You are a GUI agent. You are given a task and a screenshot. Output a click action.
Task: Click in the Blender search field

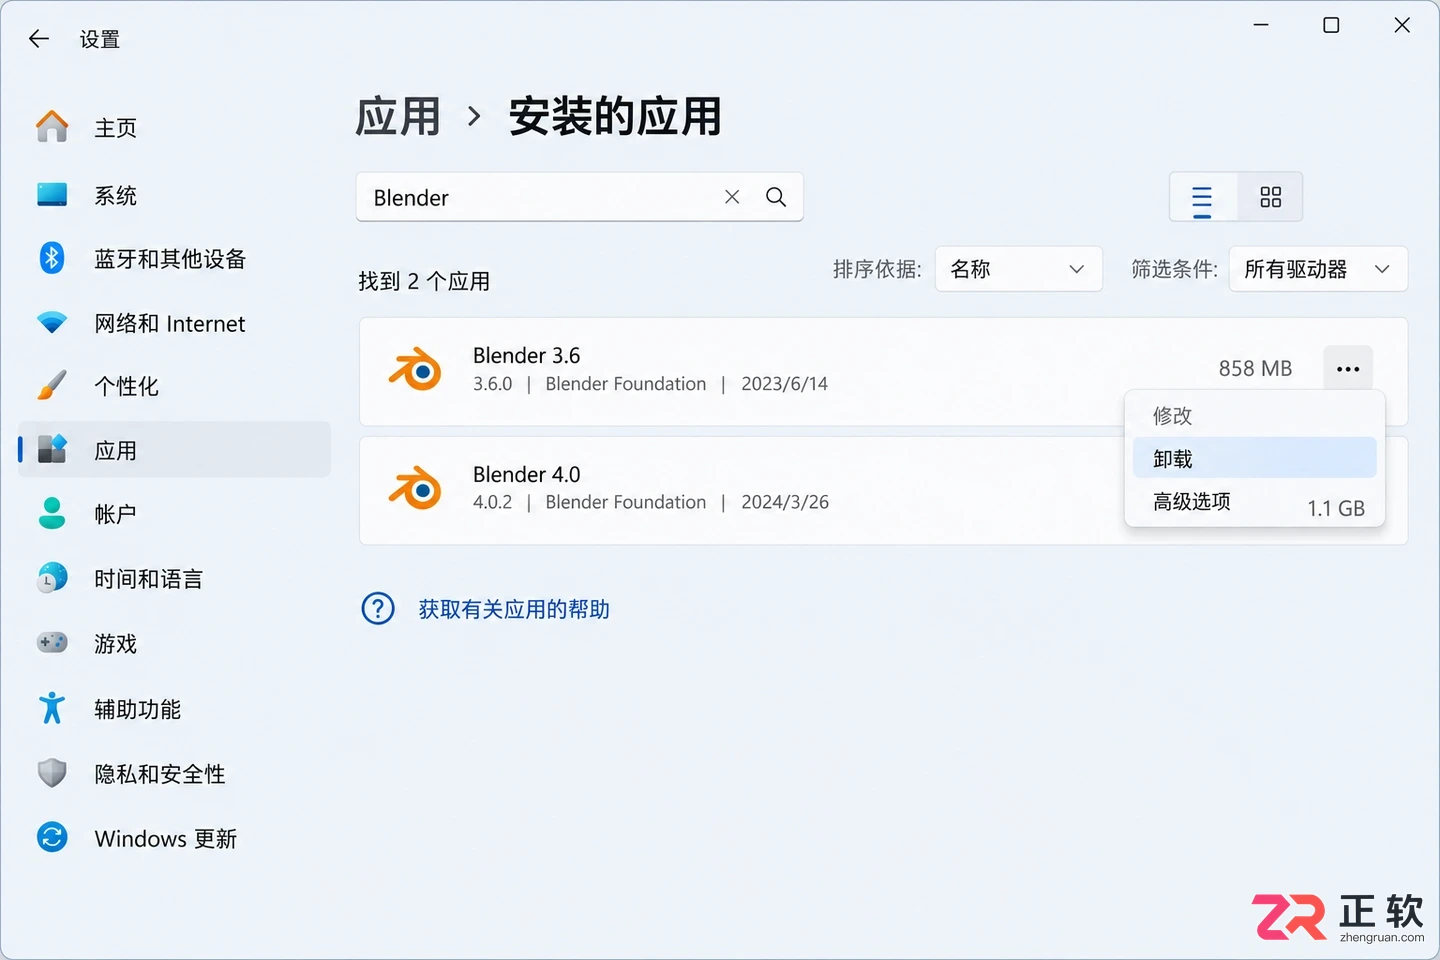click(580, 197)
